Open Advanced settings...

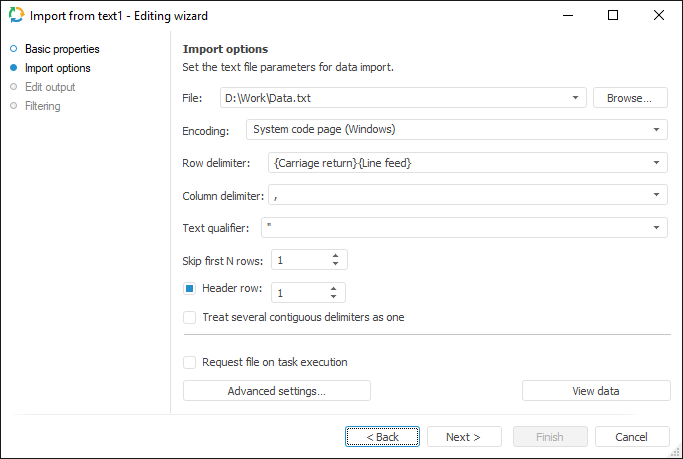(x=277, y=391)
